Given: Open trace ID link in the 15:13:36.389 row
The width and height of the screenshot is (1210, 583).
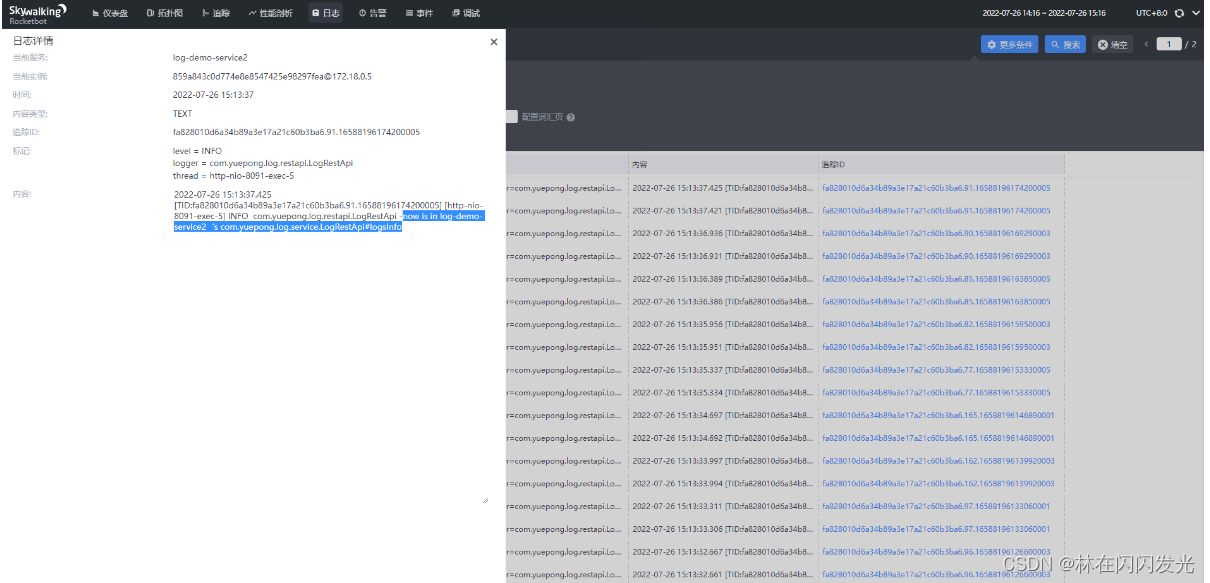Looking at the screenshot, I should click(936, 278).
